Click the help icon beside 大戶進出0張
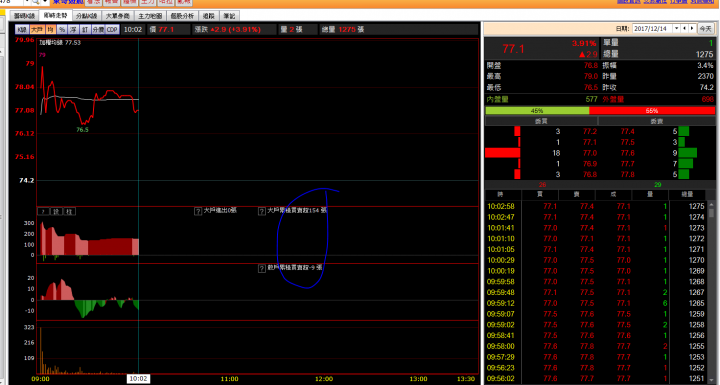 tap(198, 211)
